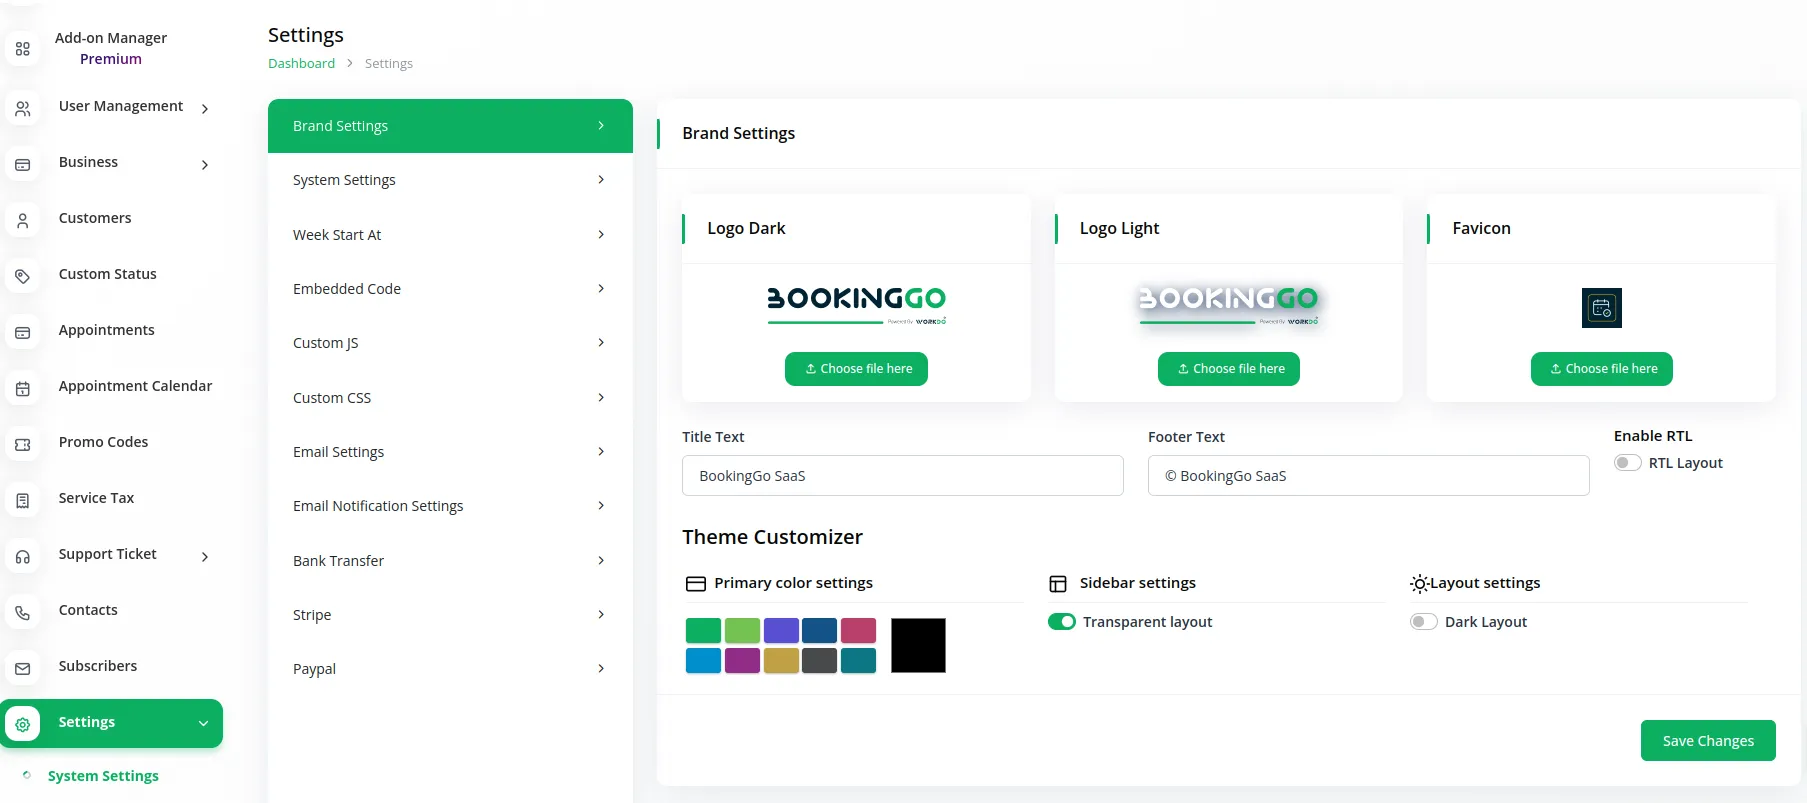Viewport: 1807px width, 803px height.
Task: Click the Contacts phone icon
Action: click(x=23, y=612)
